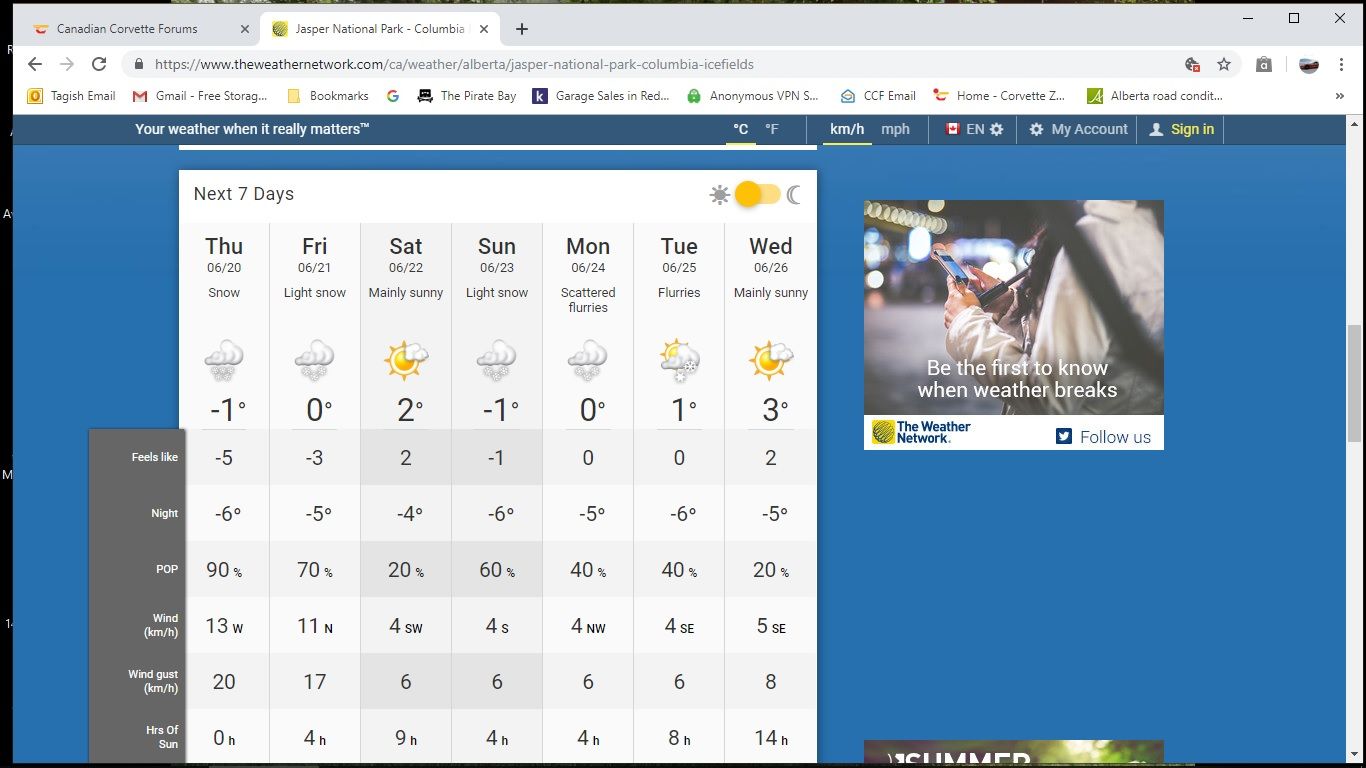1366x768 pixels.
Task: Show hidden bookmarks with the double chevron
Action: (x=1339, y=96)
